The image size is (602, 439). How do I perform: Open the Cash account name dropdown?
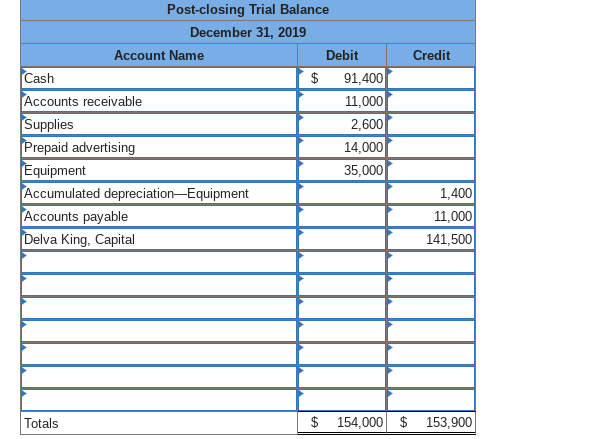click(158, 78)
